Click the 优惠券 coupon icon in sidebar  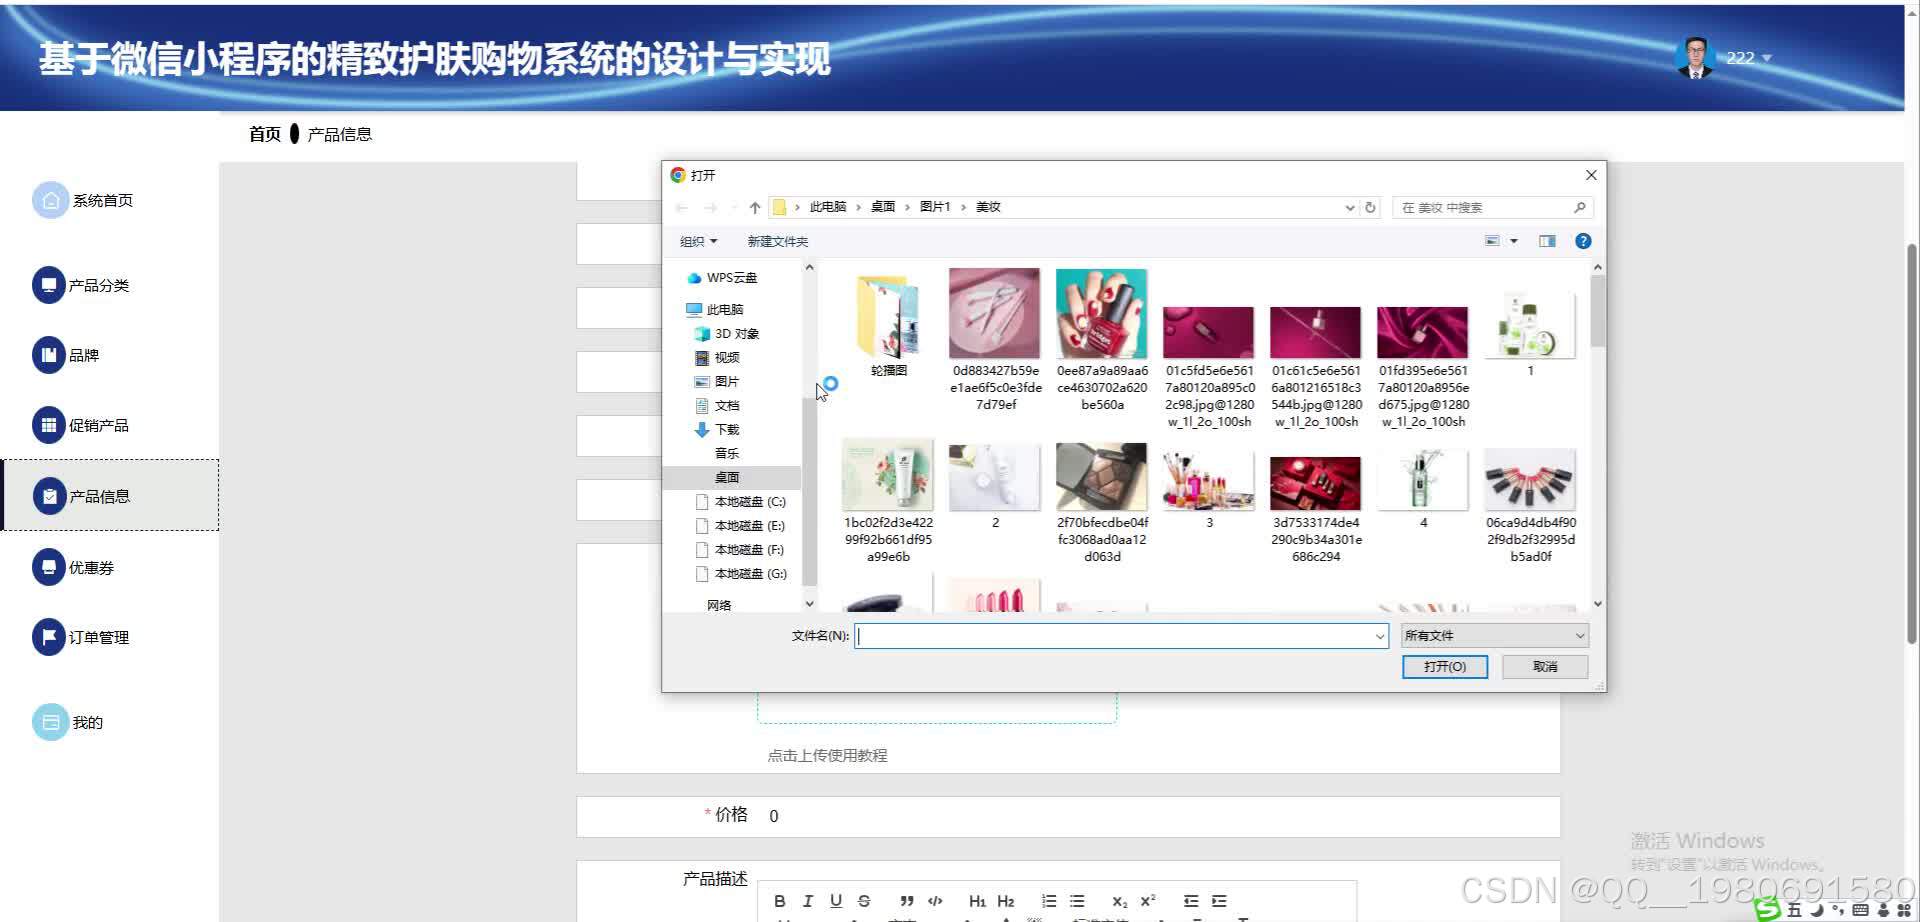[50, 566]
